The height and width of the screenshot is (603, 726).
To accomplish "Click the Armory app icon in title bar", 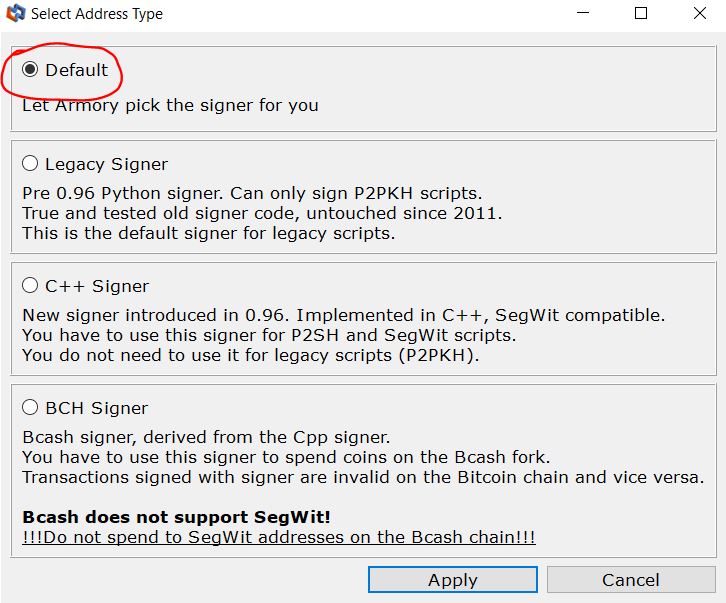I will click(x=15, y=13).
